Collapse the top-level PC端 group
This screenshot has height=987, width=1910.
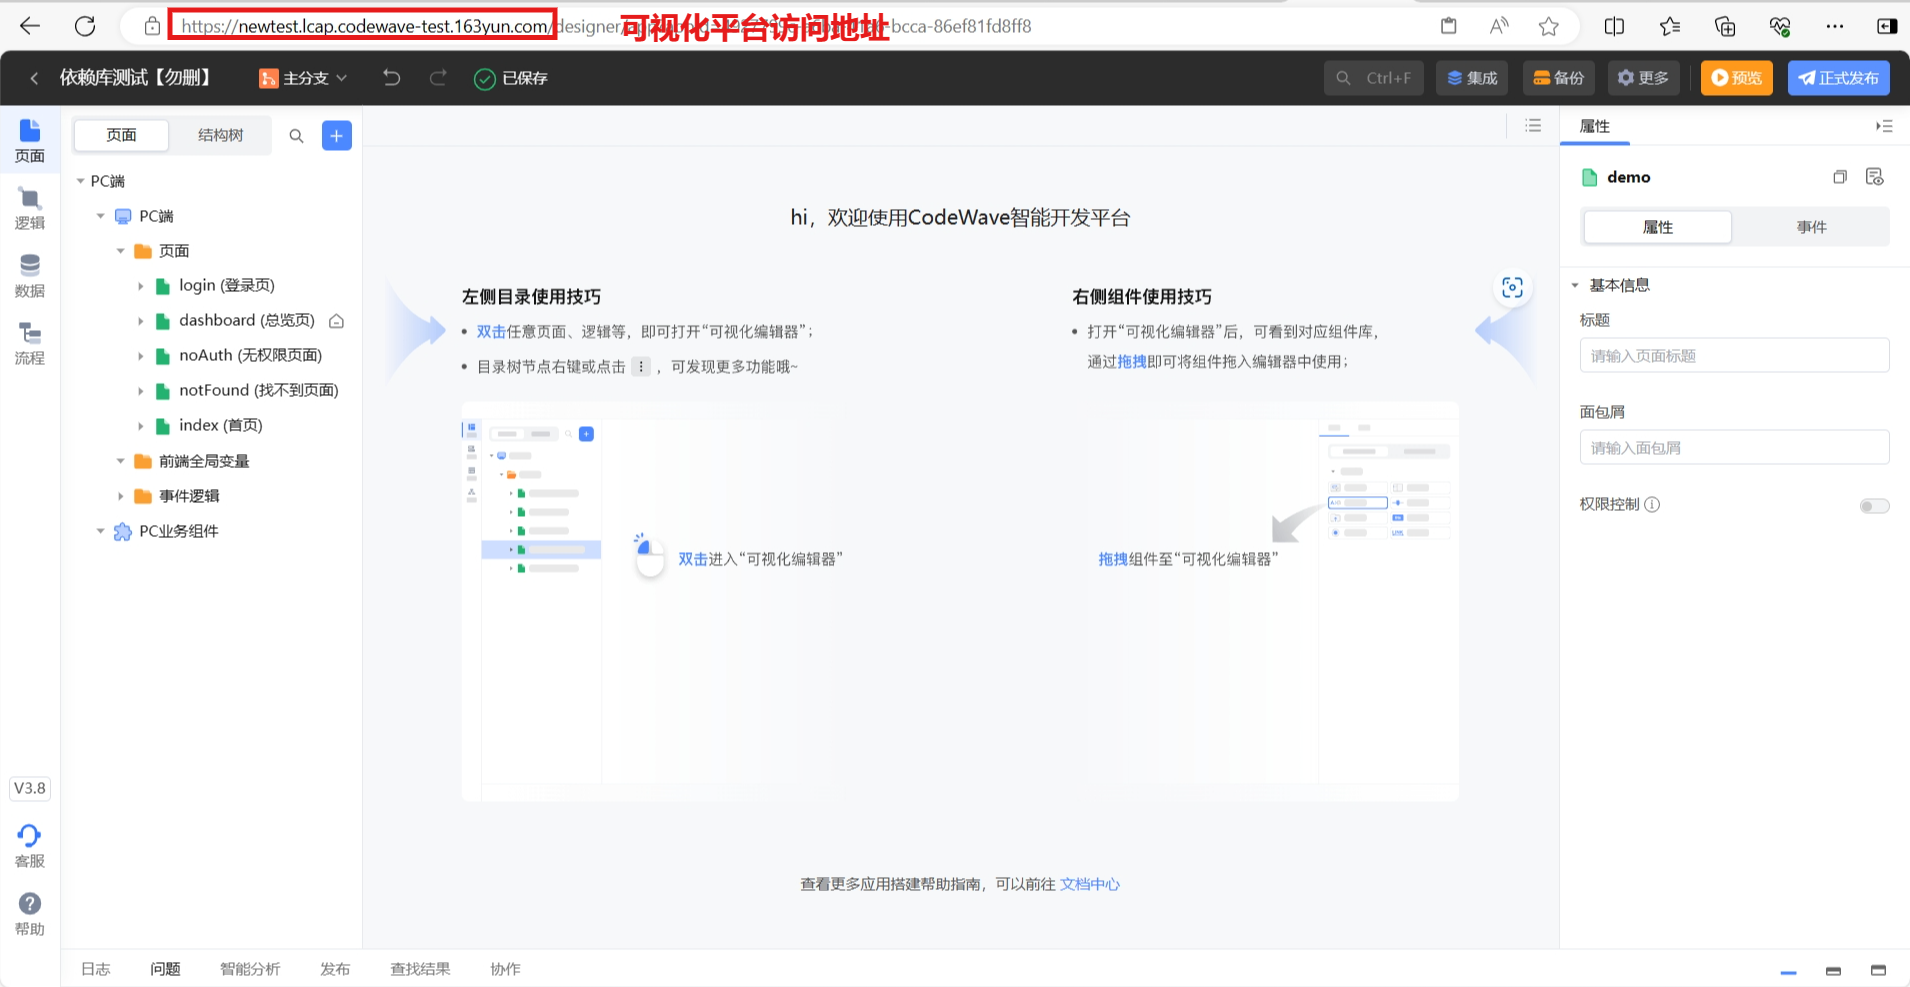click(80, 181)
